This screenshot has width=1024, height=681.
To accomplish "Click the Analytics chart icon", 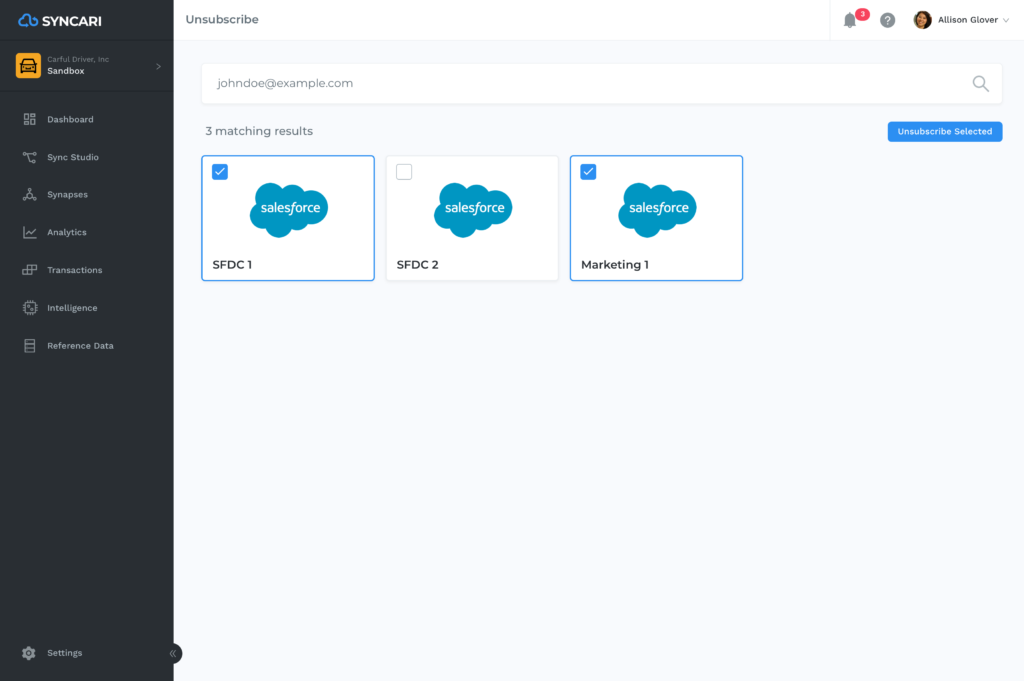I will tap(29, 232).
